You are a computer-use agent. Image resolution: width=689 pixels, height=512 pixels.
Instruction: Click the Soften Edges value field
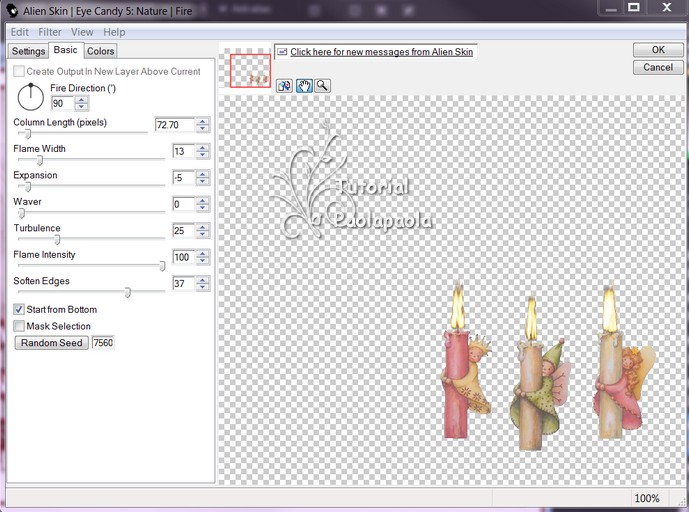coord(184,283)
